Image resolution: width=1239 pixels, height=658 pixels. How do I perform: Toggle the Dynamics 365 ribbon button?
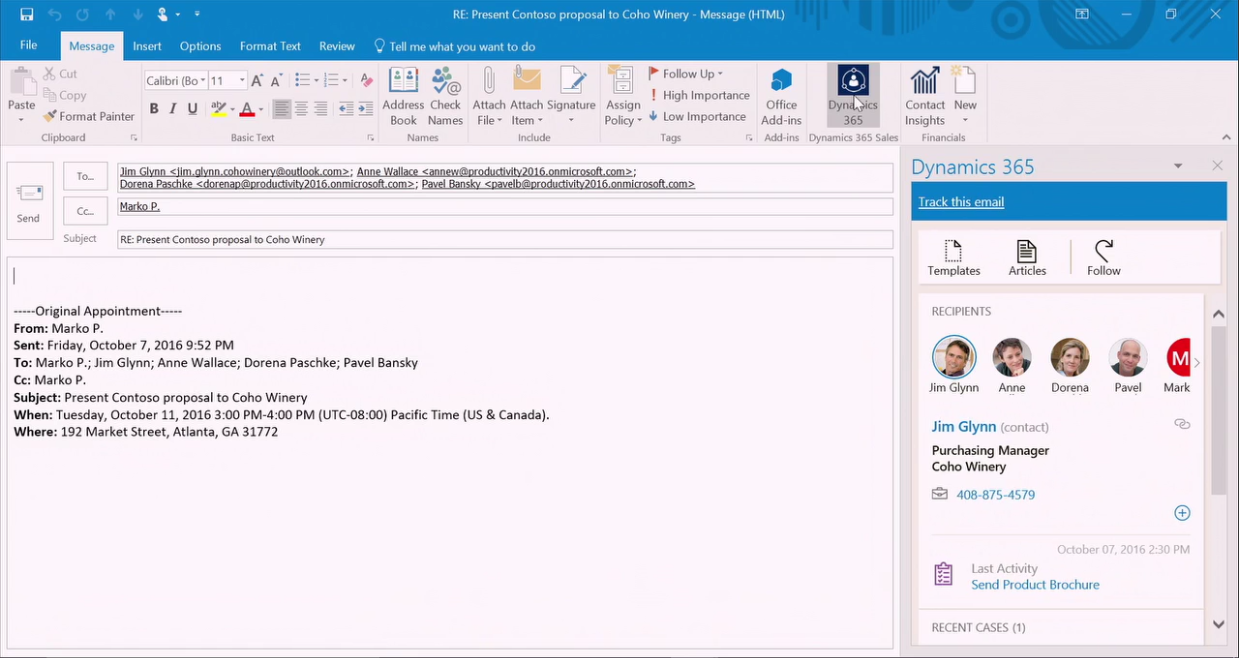pos(853,97)
